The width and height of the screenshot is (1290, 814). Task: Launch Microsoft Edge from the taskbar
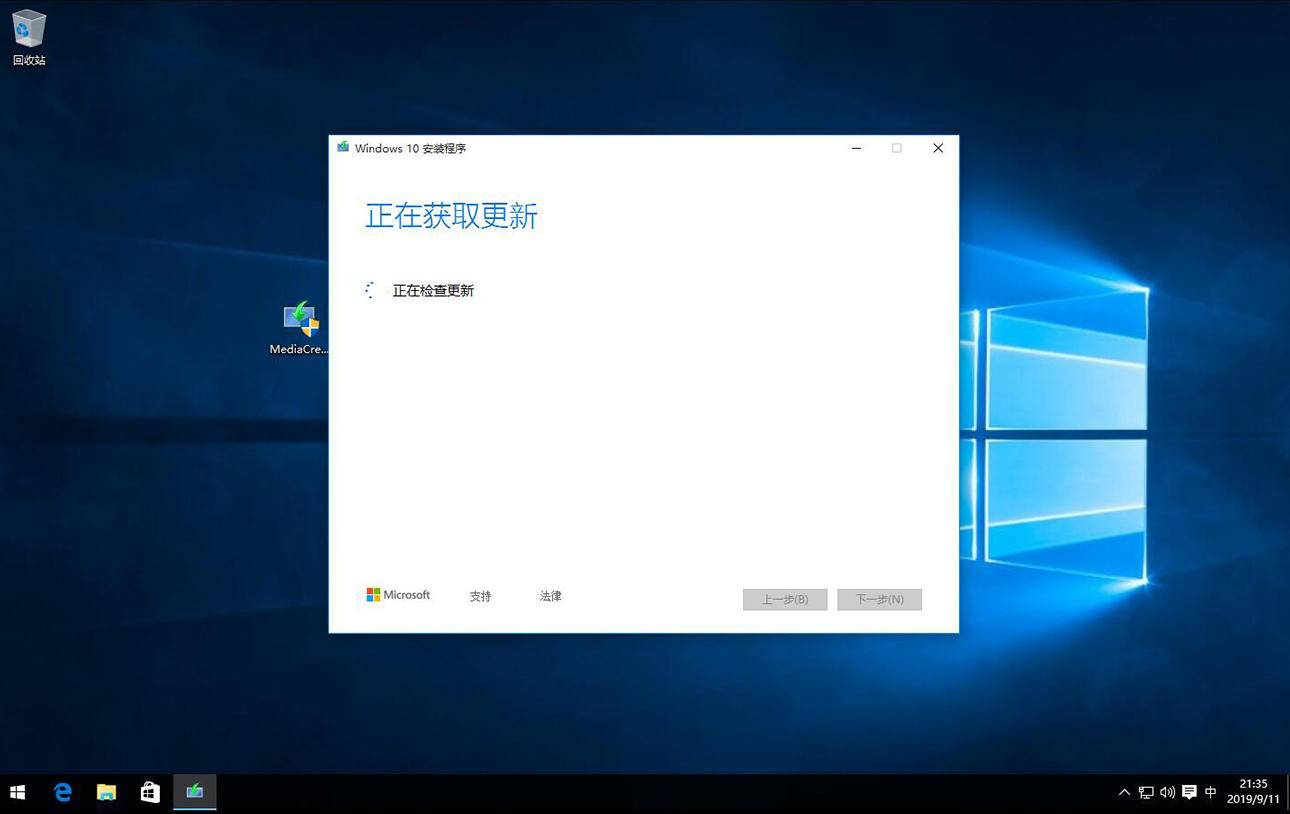click(x=62, y=792)
